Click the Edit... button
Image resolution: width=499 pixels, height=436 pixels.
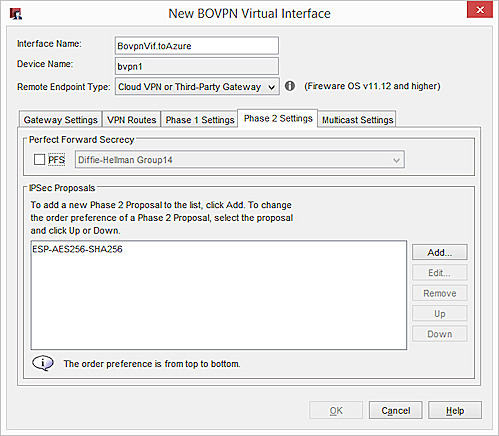pos(440,273)
